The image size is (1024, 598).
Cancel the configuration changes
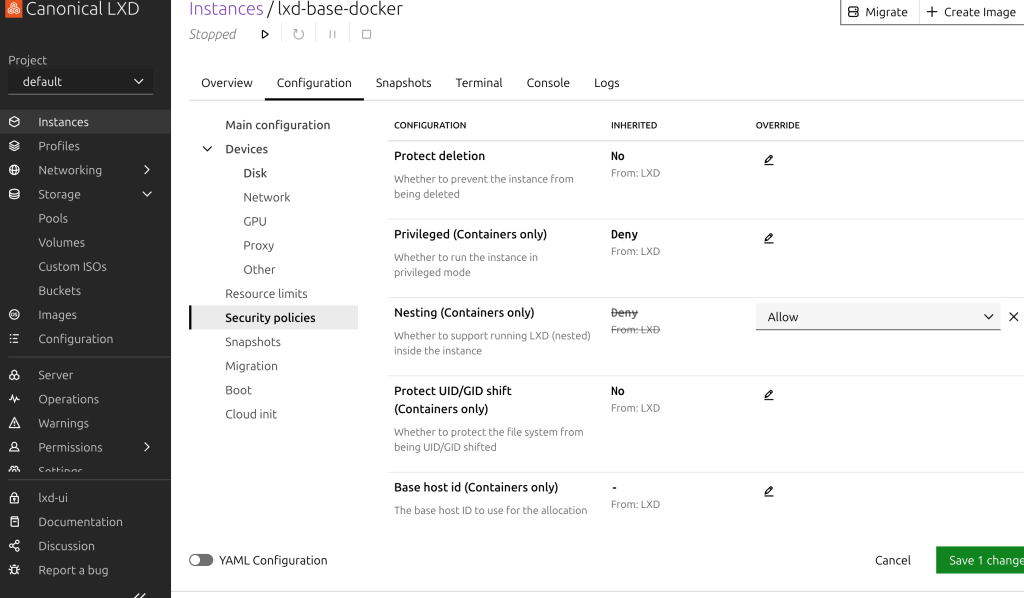click(892, 560)
